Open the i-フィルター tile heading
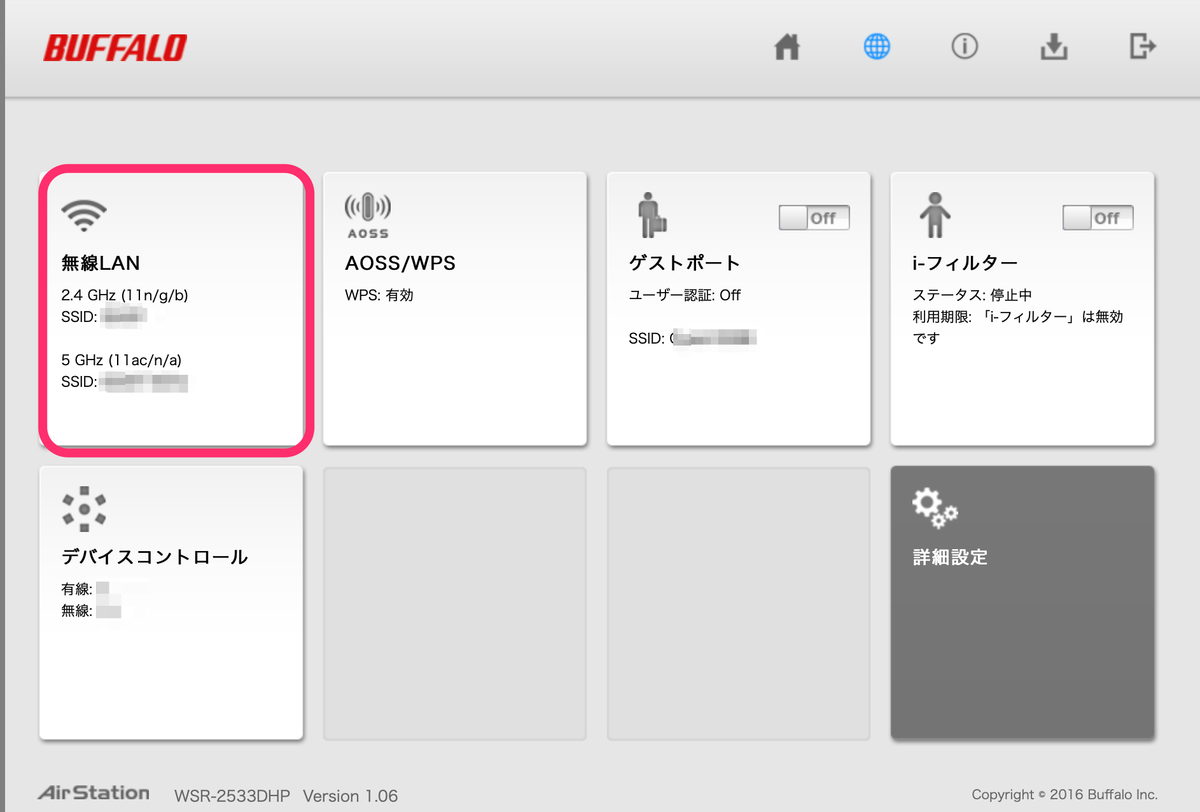Image resolution: width=1200 pixels, height=812 pixels. tap(965, 264)
